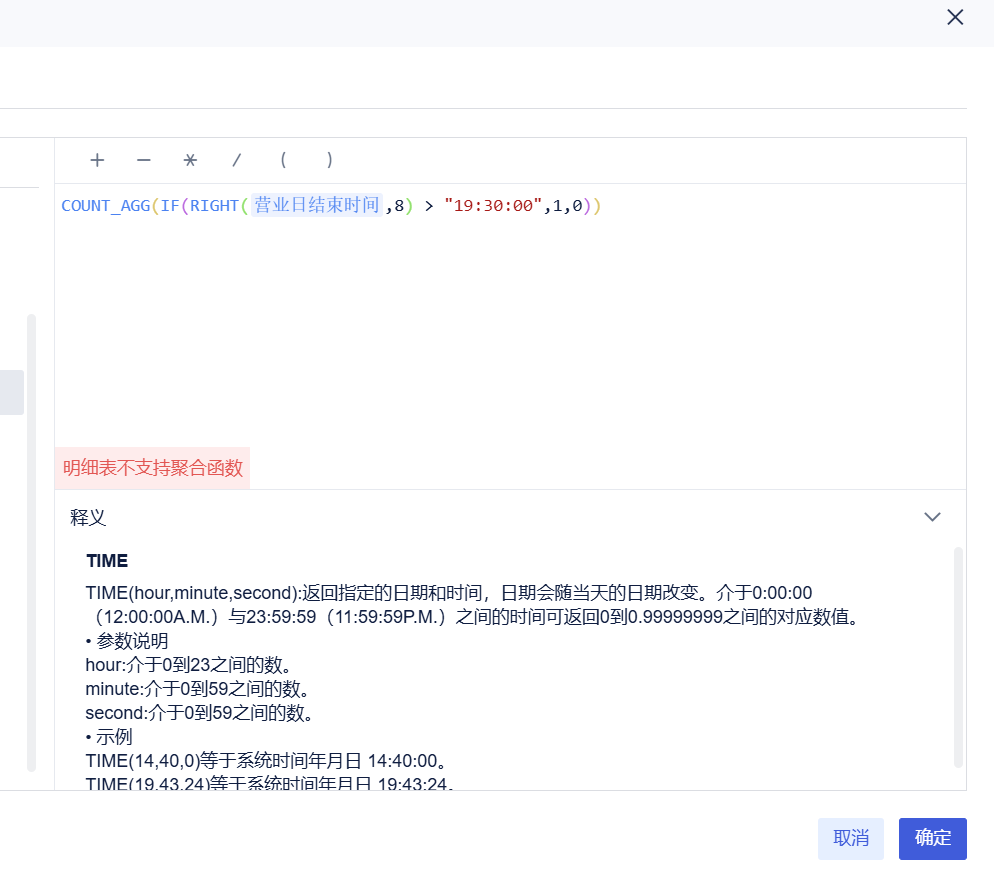994x876 pixels.
Task: Click the 释义 description panel scrollbar
Action: tap(959, 655)
